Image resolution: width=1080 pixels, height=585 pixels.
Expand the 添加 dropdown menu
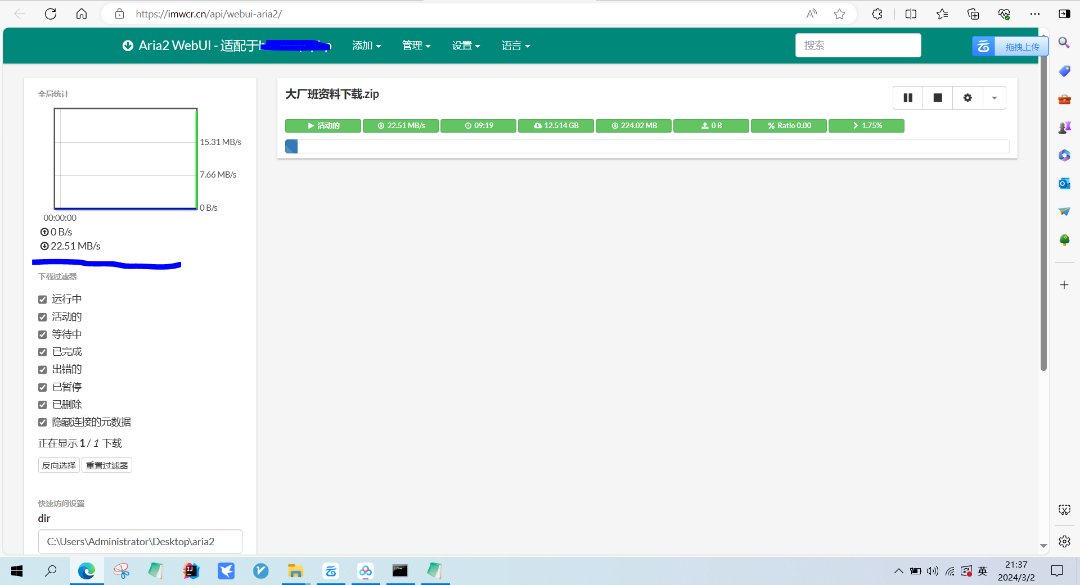367,46
